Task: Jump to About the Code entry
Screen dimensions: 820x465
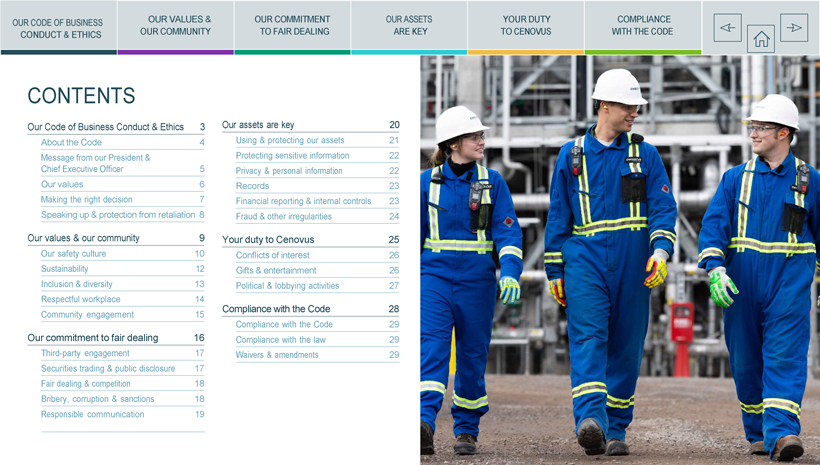Action: pos(71,143)
